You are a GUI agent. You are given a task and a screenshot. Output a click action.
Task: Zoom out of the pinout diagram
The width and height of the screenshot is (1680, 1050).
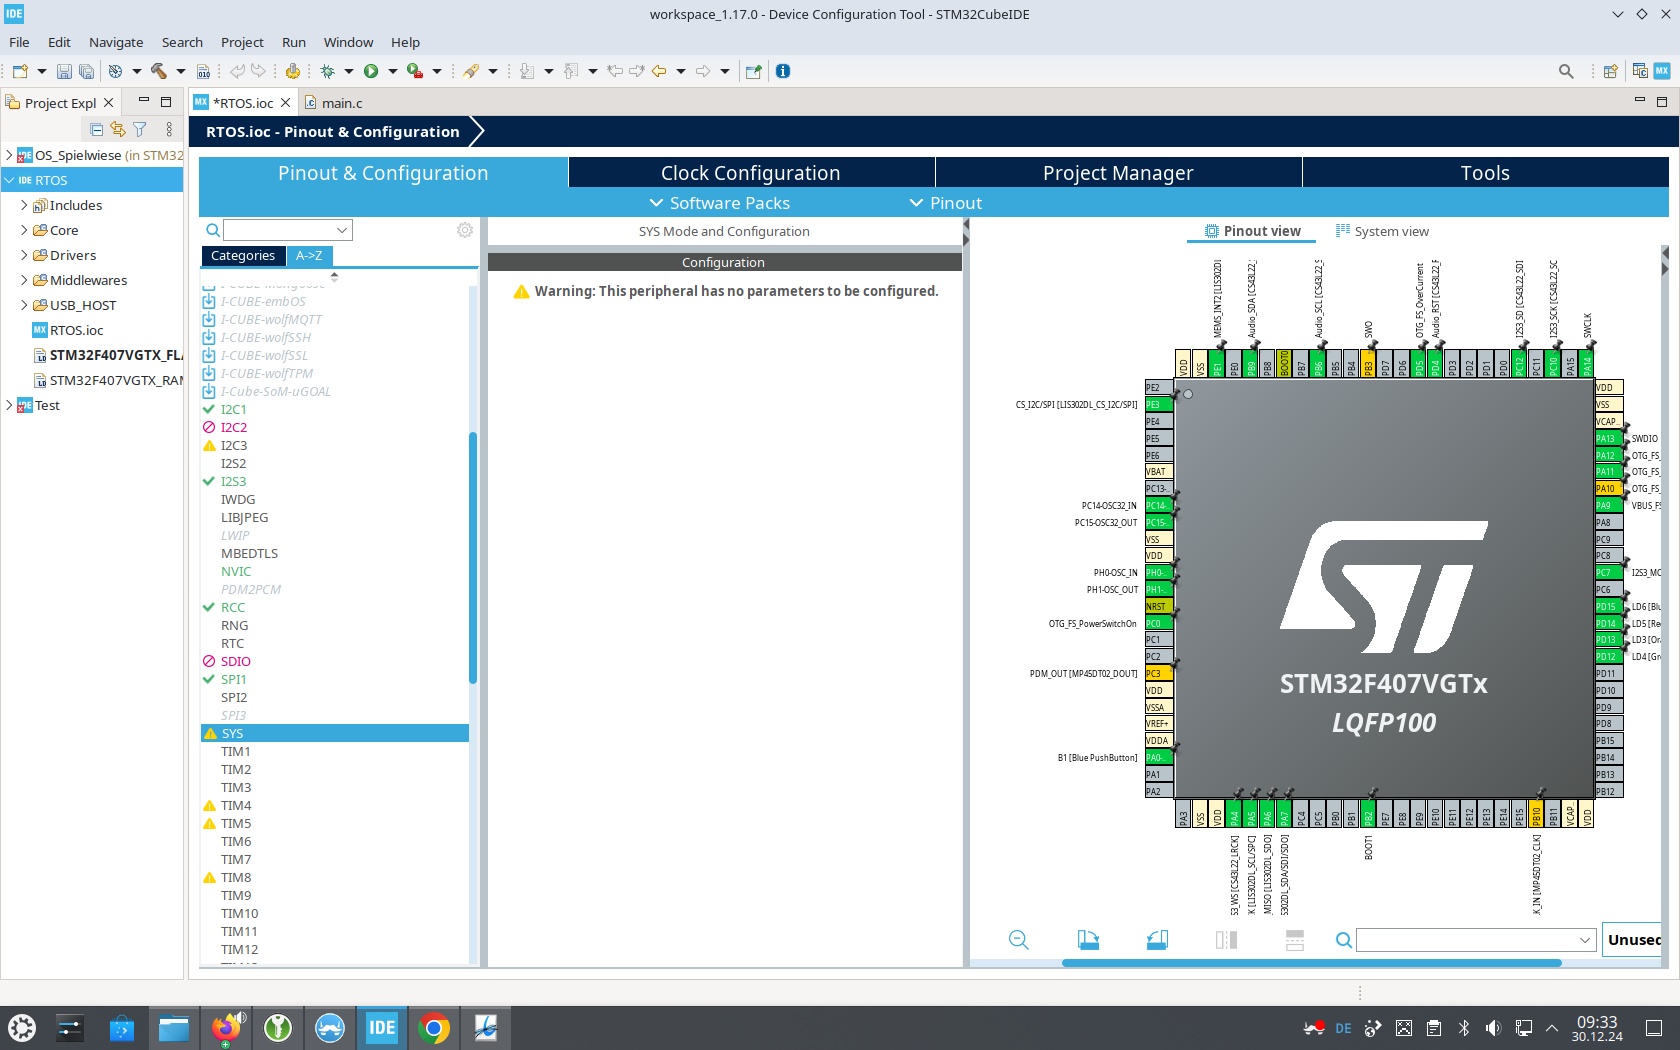point(1018,940)
